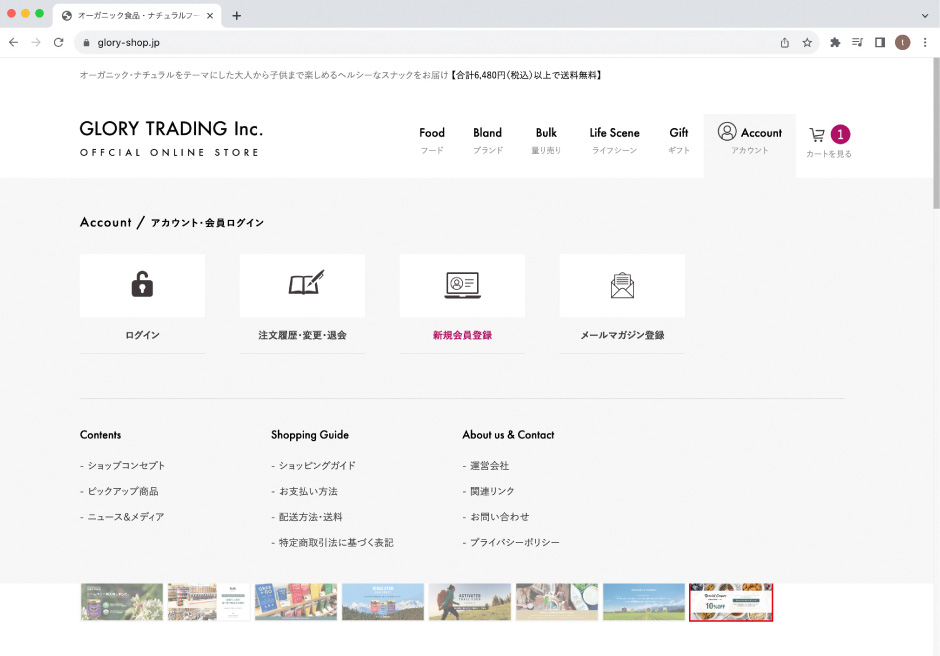940x656 pixels.
Task: Reload the page
Action: coord(59,42)
